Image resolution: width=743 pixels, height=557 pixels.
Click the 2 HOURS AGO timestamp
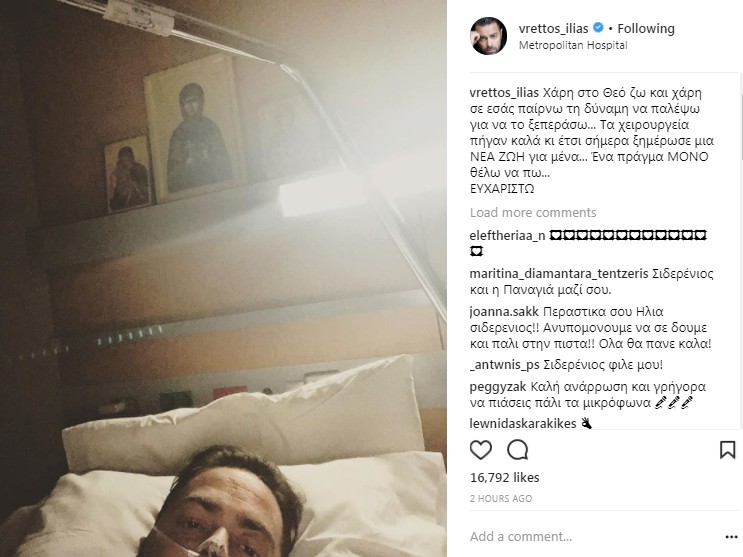pyautogui.click(x=501, y=499)
